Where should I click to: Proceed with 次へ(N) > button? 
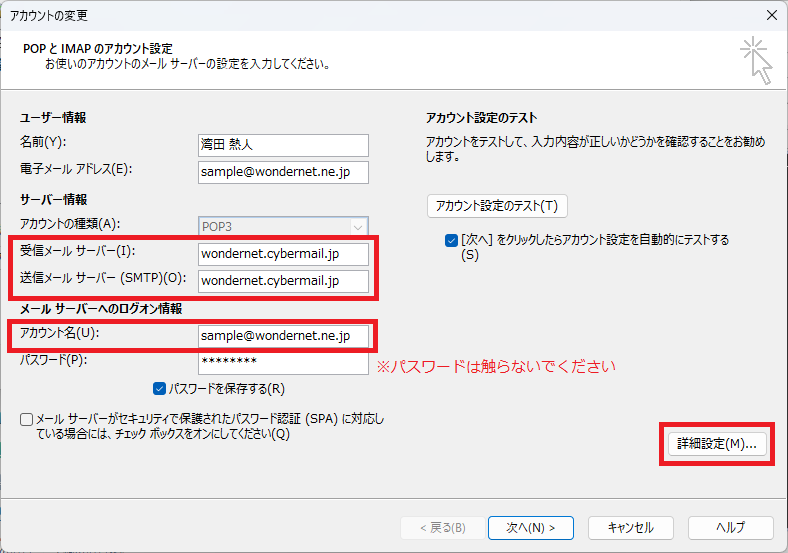pos(531,528)
